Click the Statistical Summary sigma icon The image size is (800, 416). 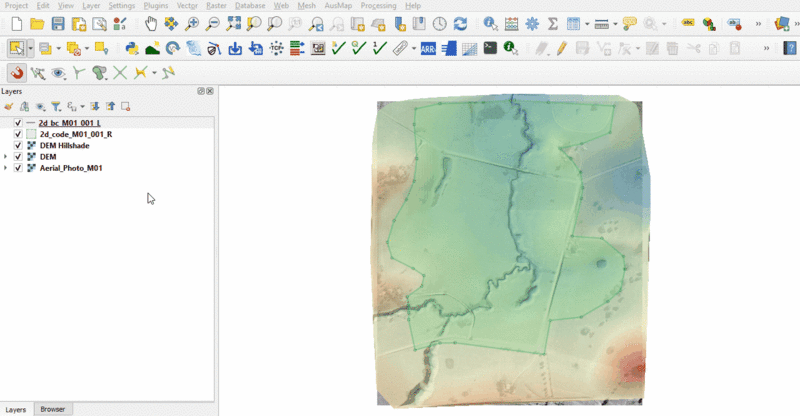coord(552,23)
